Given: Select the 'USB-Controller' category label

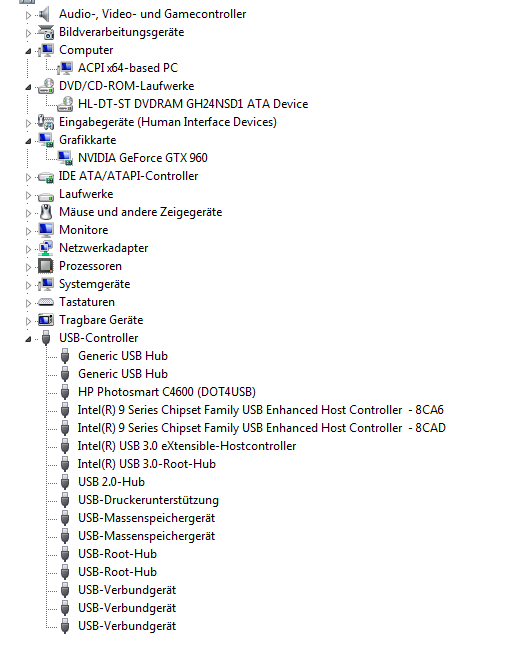Looking at the screenshot, I should (98, 338).
